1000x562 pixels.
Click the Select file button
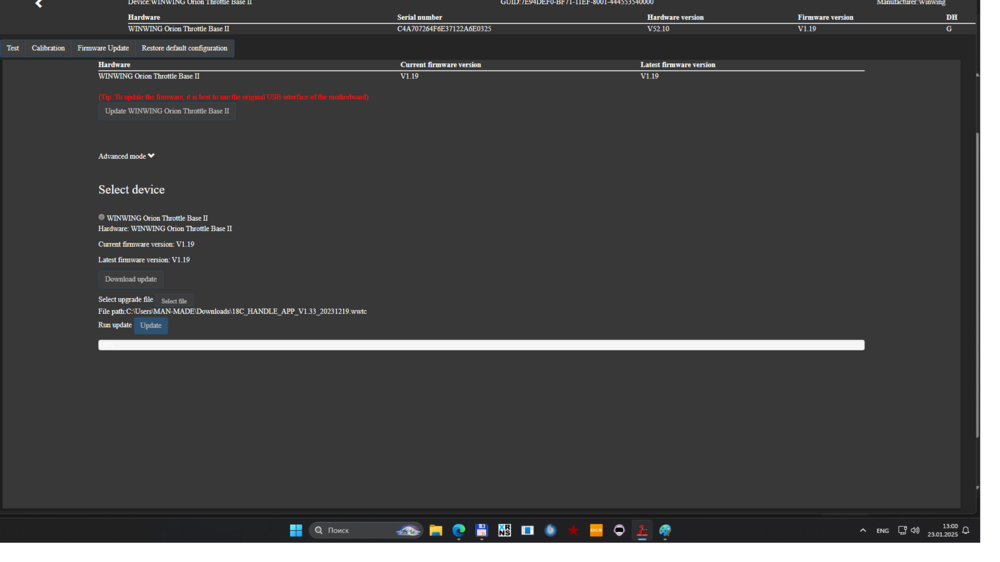pyautogui.click(x=174, y=301)
